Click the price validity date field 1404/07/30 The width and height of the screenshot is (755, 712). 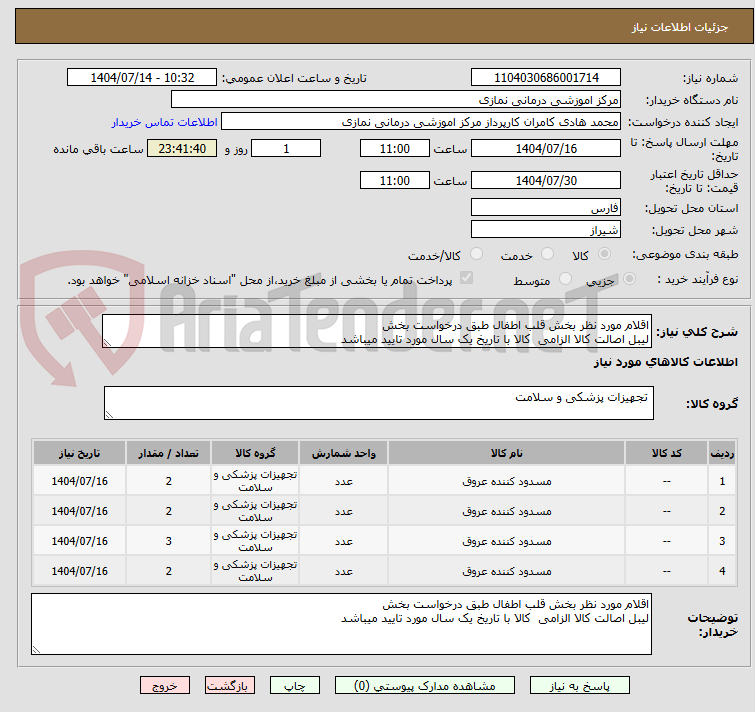(545, 181)
